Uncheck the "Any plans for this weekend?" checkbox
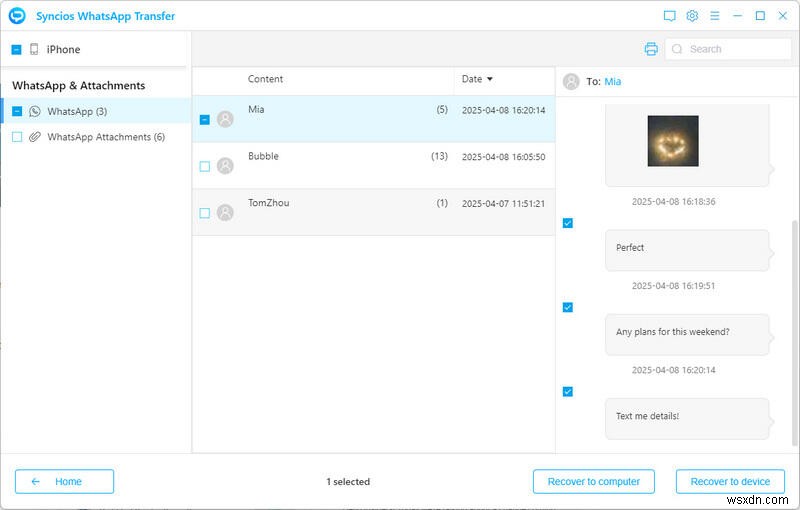Image resolution: width=800 pixels, height=510 pixels. [567, 307]
